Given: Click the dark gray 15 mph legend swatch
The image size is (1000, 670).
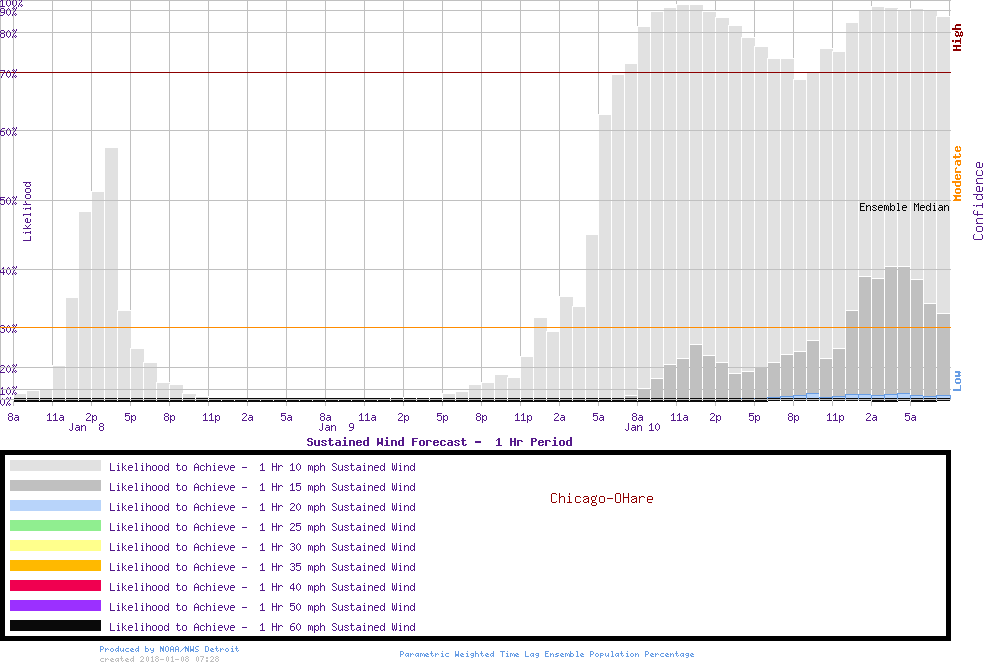Looking at the screenshot, I should click(x=55, y=486).
